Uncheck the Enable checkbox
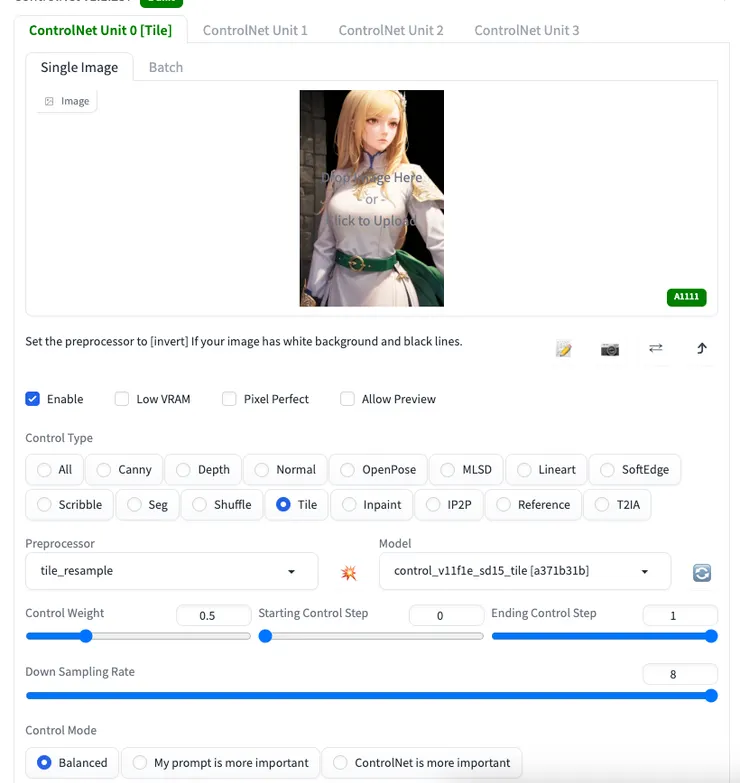 click(x=32, y=399)
